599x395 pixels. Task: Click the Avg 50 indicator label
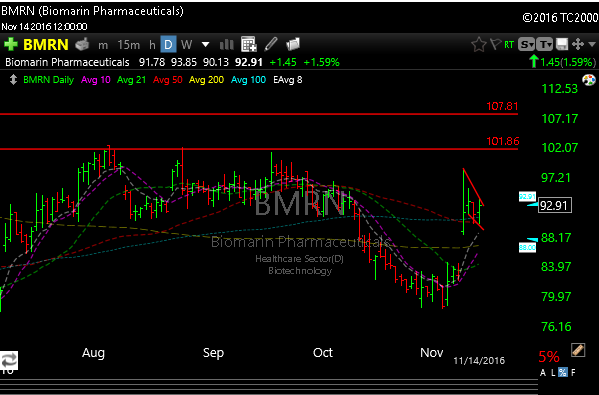tap(168, 80)
